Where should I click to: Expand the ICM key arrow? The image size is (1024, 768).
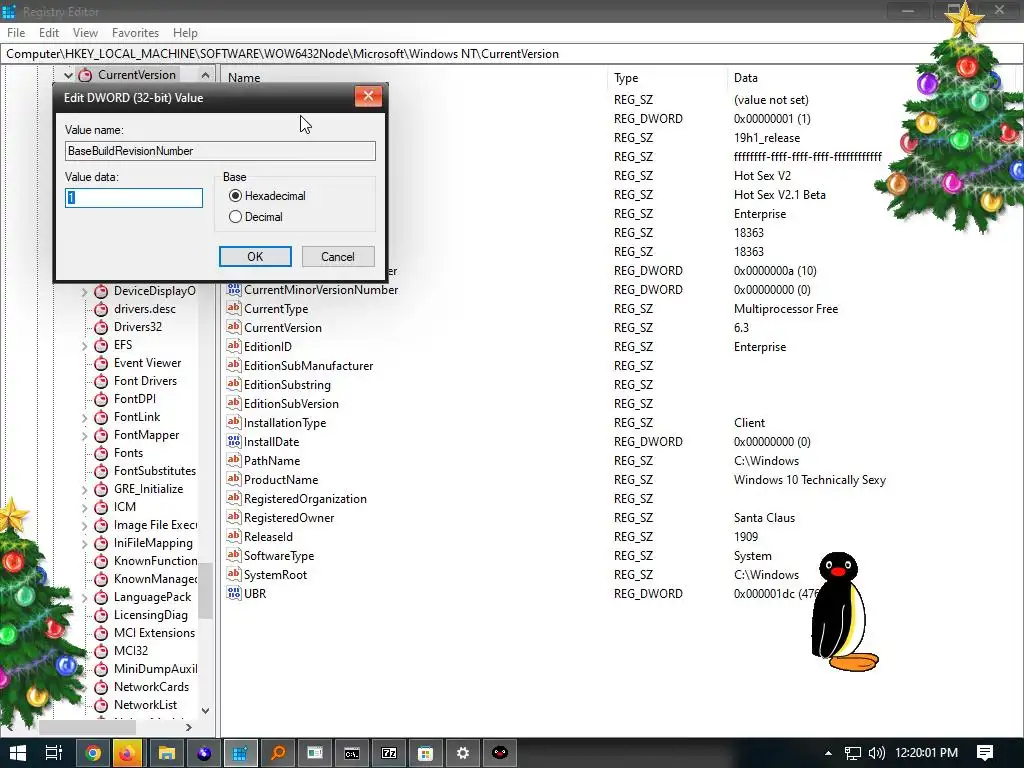point(84,507)
